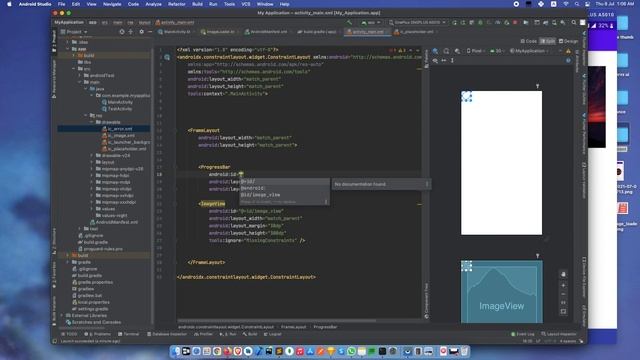Click the pan hand icon in preview
Image resolution: width=640 pixels, height=360 pixels.
(x=563, y=274)
